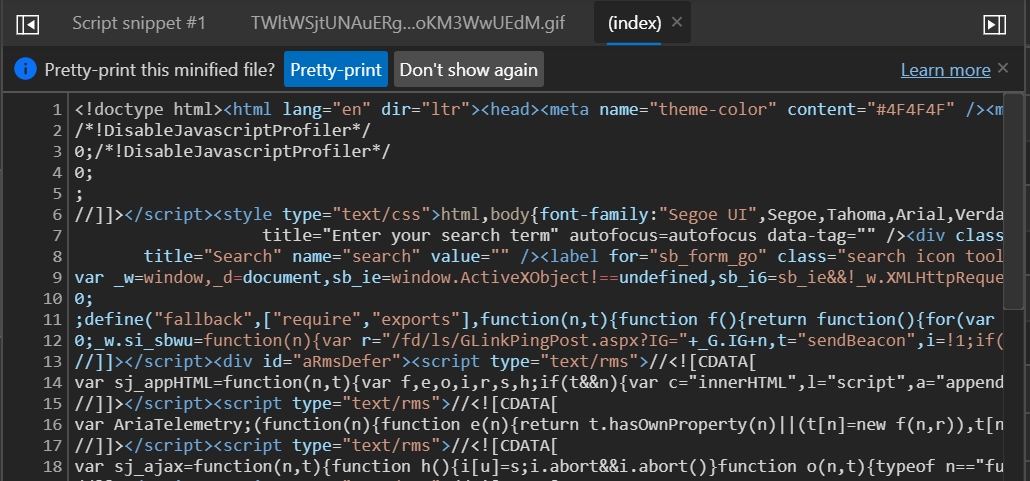This screenshot has height=481, width=1030.
Task: Click the blue info icon in the infobar
Action: point(25,69)
